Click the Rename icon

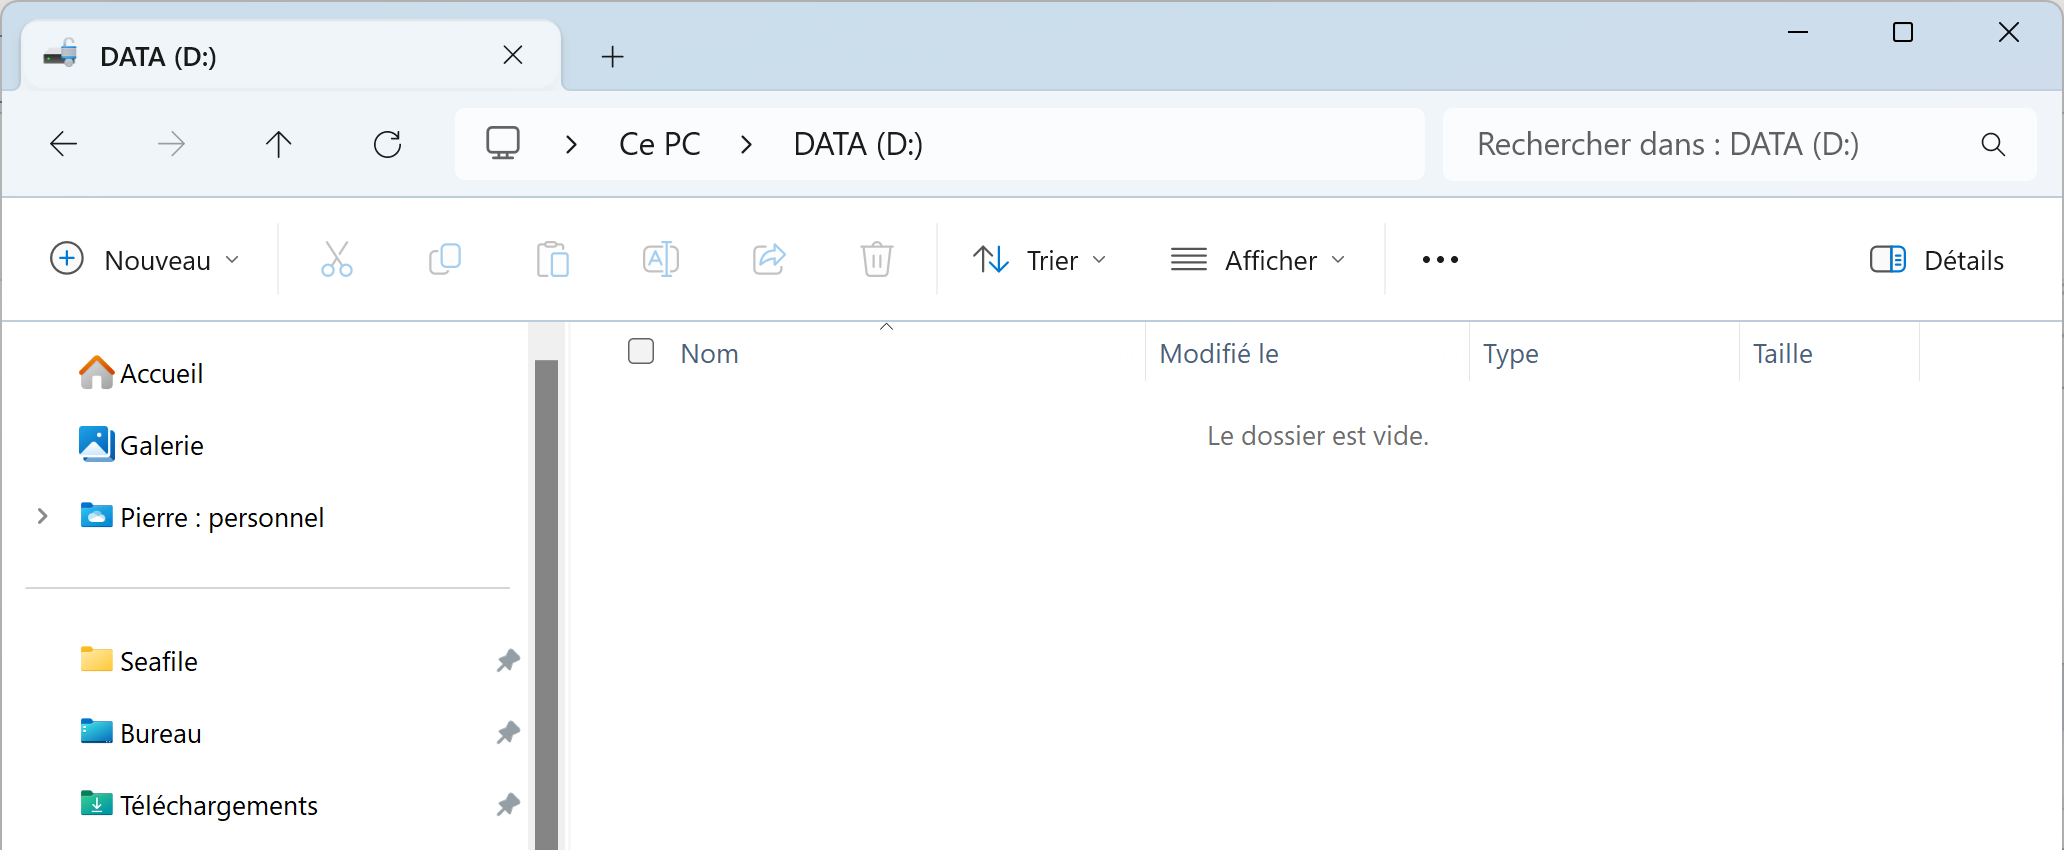tap(661, 260)
